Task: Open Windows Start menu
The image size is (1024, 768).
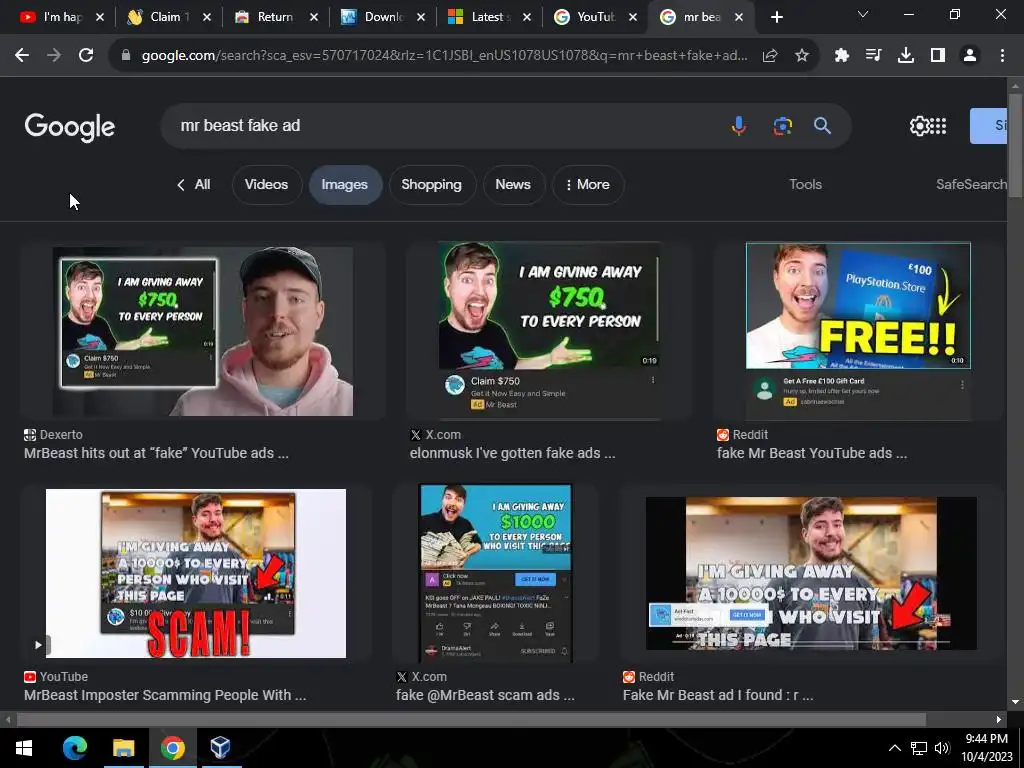Action: 24,748
